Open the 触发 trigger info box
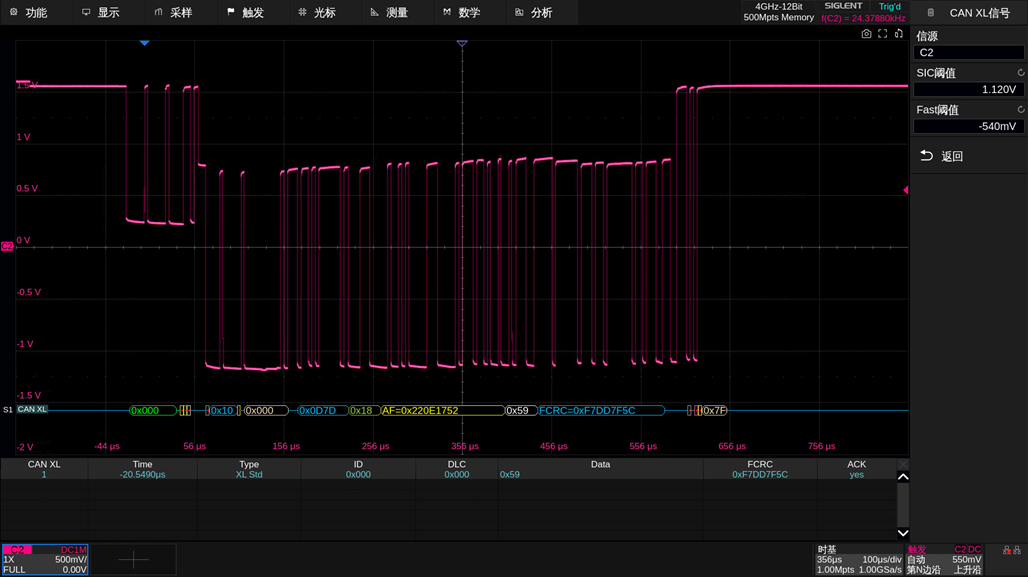 pos(944,559)
